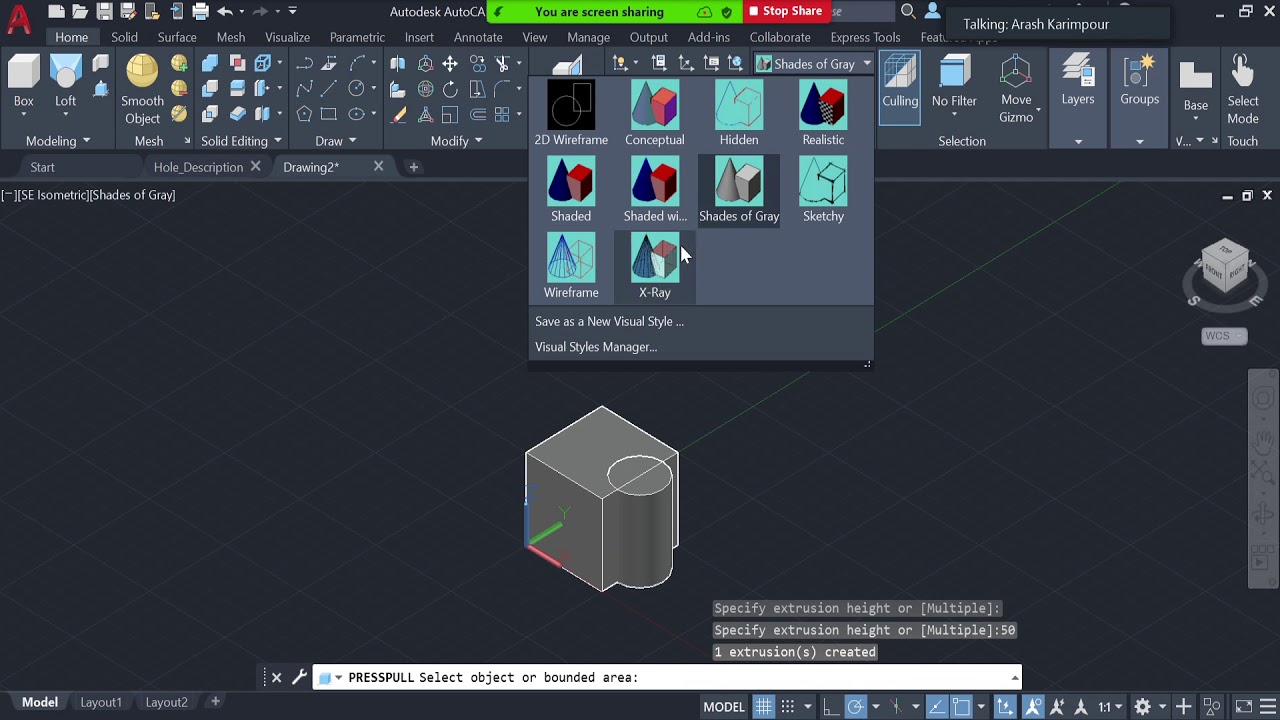Apply the Wireframe visual style
1280x720 pixels.
pos(571,266)
